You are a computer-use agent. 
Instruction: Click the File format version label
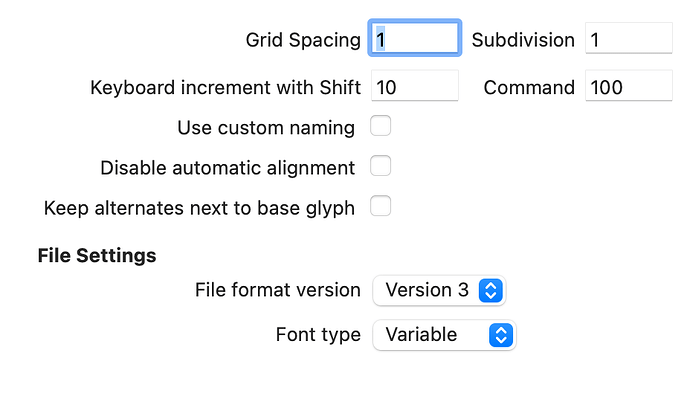pos(278,290)
